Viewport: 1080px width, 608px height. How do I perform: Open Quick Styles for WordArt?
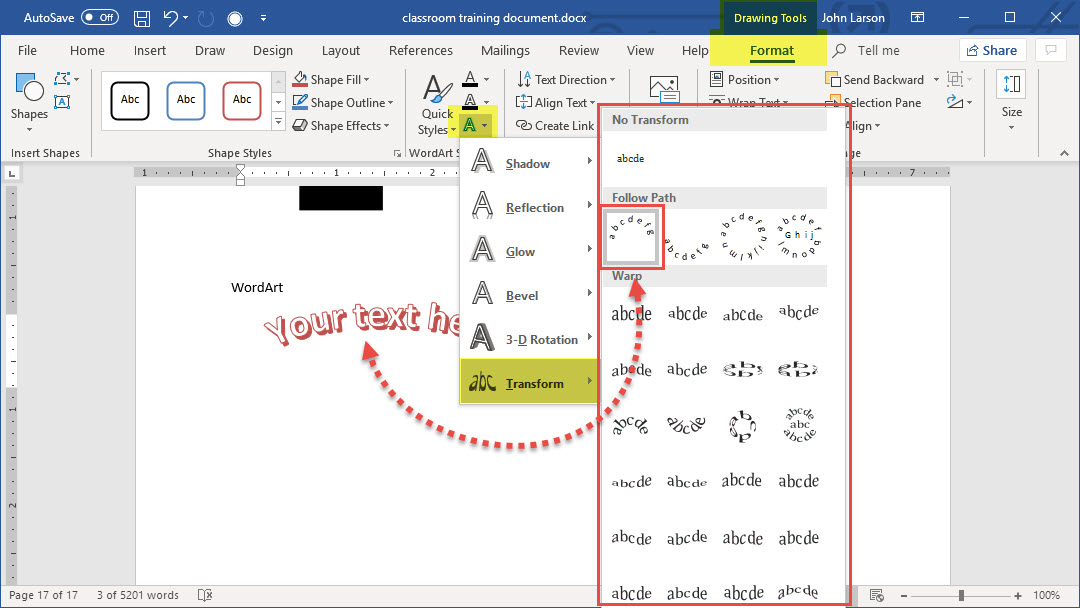point(437,105)
